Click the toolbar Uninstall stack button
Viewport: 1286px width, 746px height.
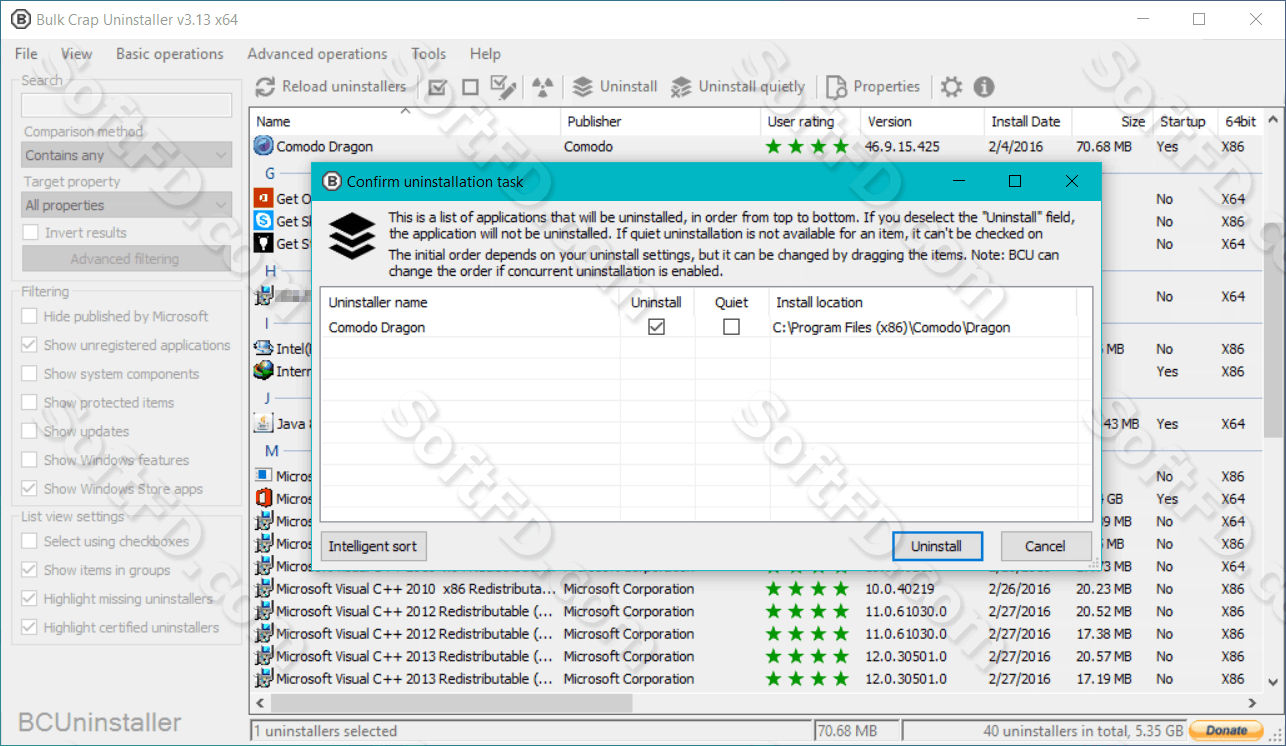[x=614, y=87]
